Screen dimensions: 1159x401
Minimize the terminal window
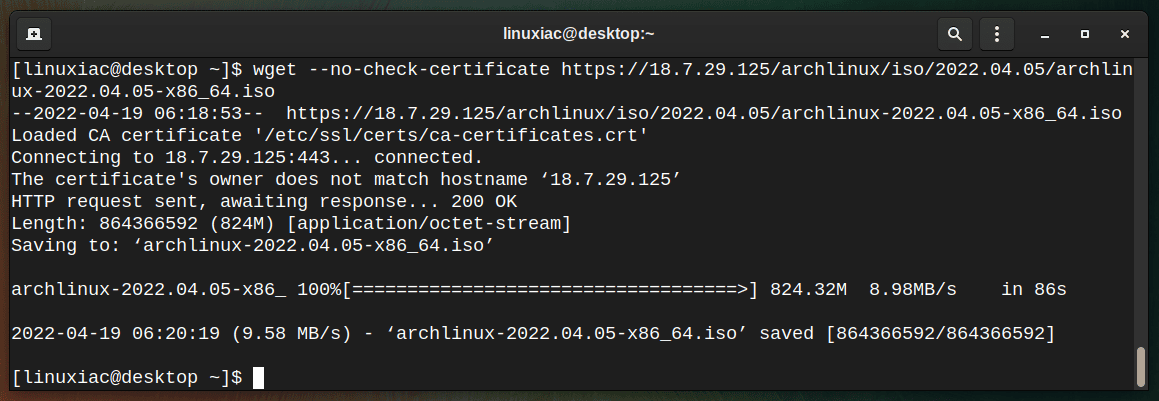tap(1045, 34)
